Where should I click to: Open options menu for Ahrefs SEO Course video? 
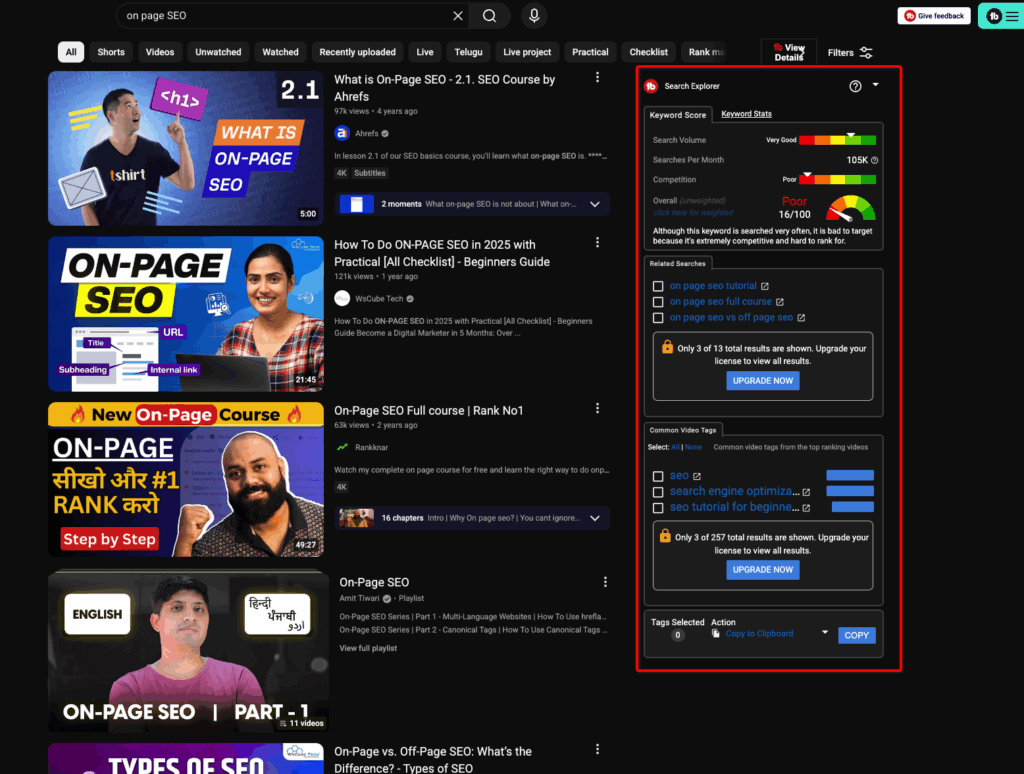[x=597, y=78]
